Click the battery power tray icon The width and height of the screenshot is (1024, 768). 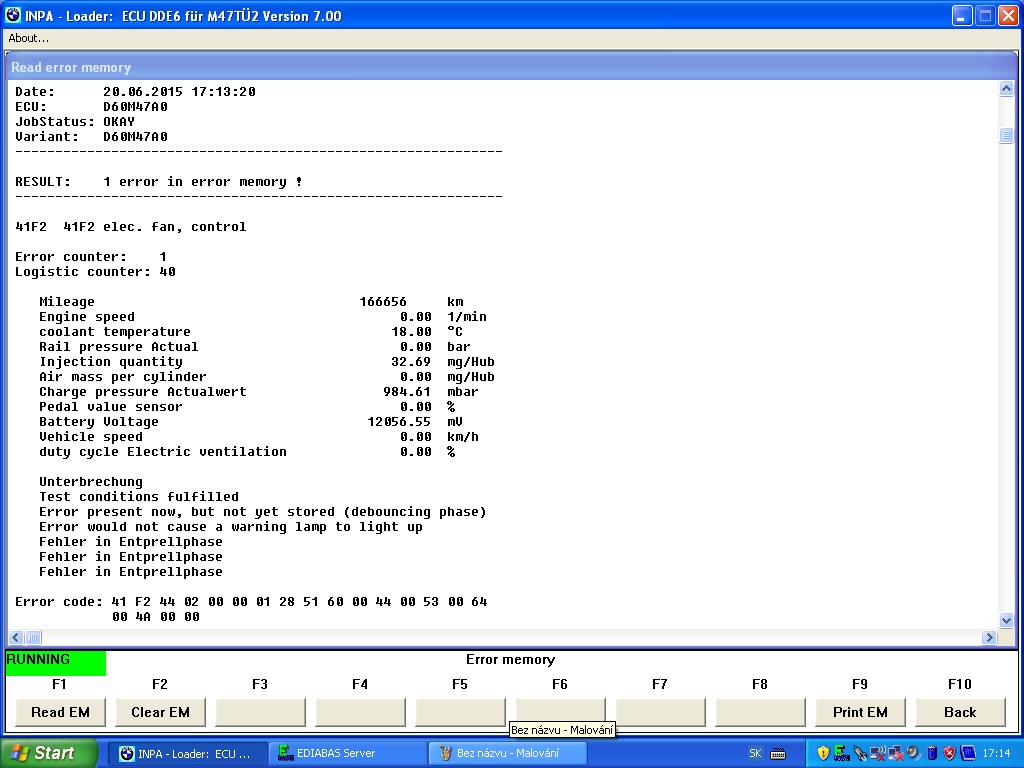(931, 753)
